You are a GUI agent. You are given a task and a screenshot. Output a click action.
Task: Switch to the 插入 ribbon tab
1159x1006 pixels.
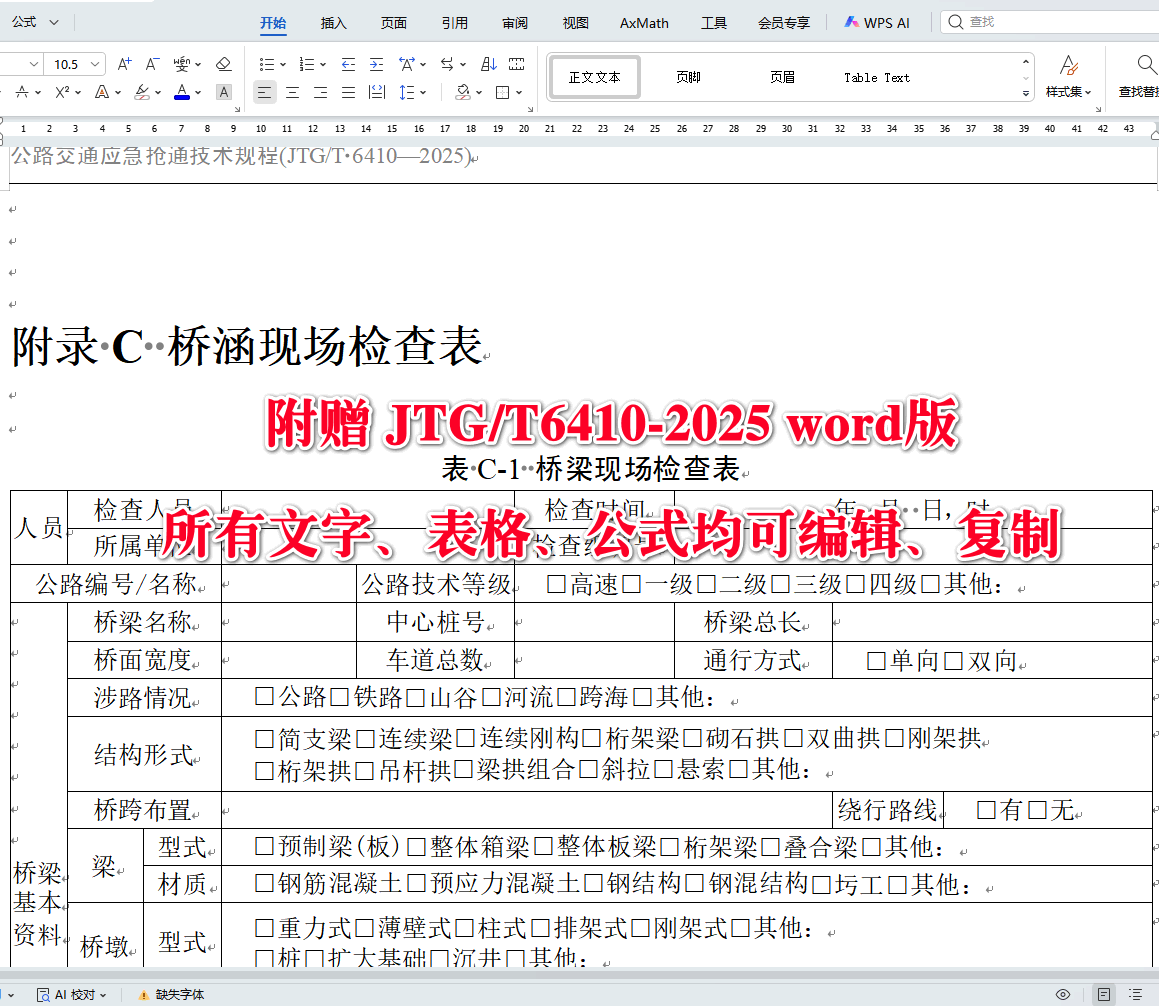[333, 22]
